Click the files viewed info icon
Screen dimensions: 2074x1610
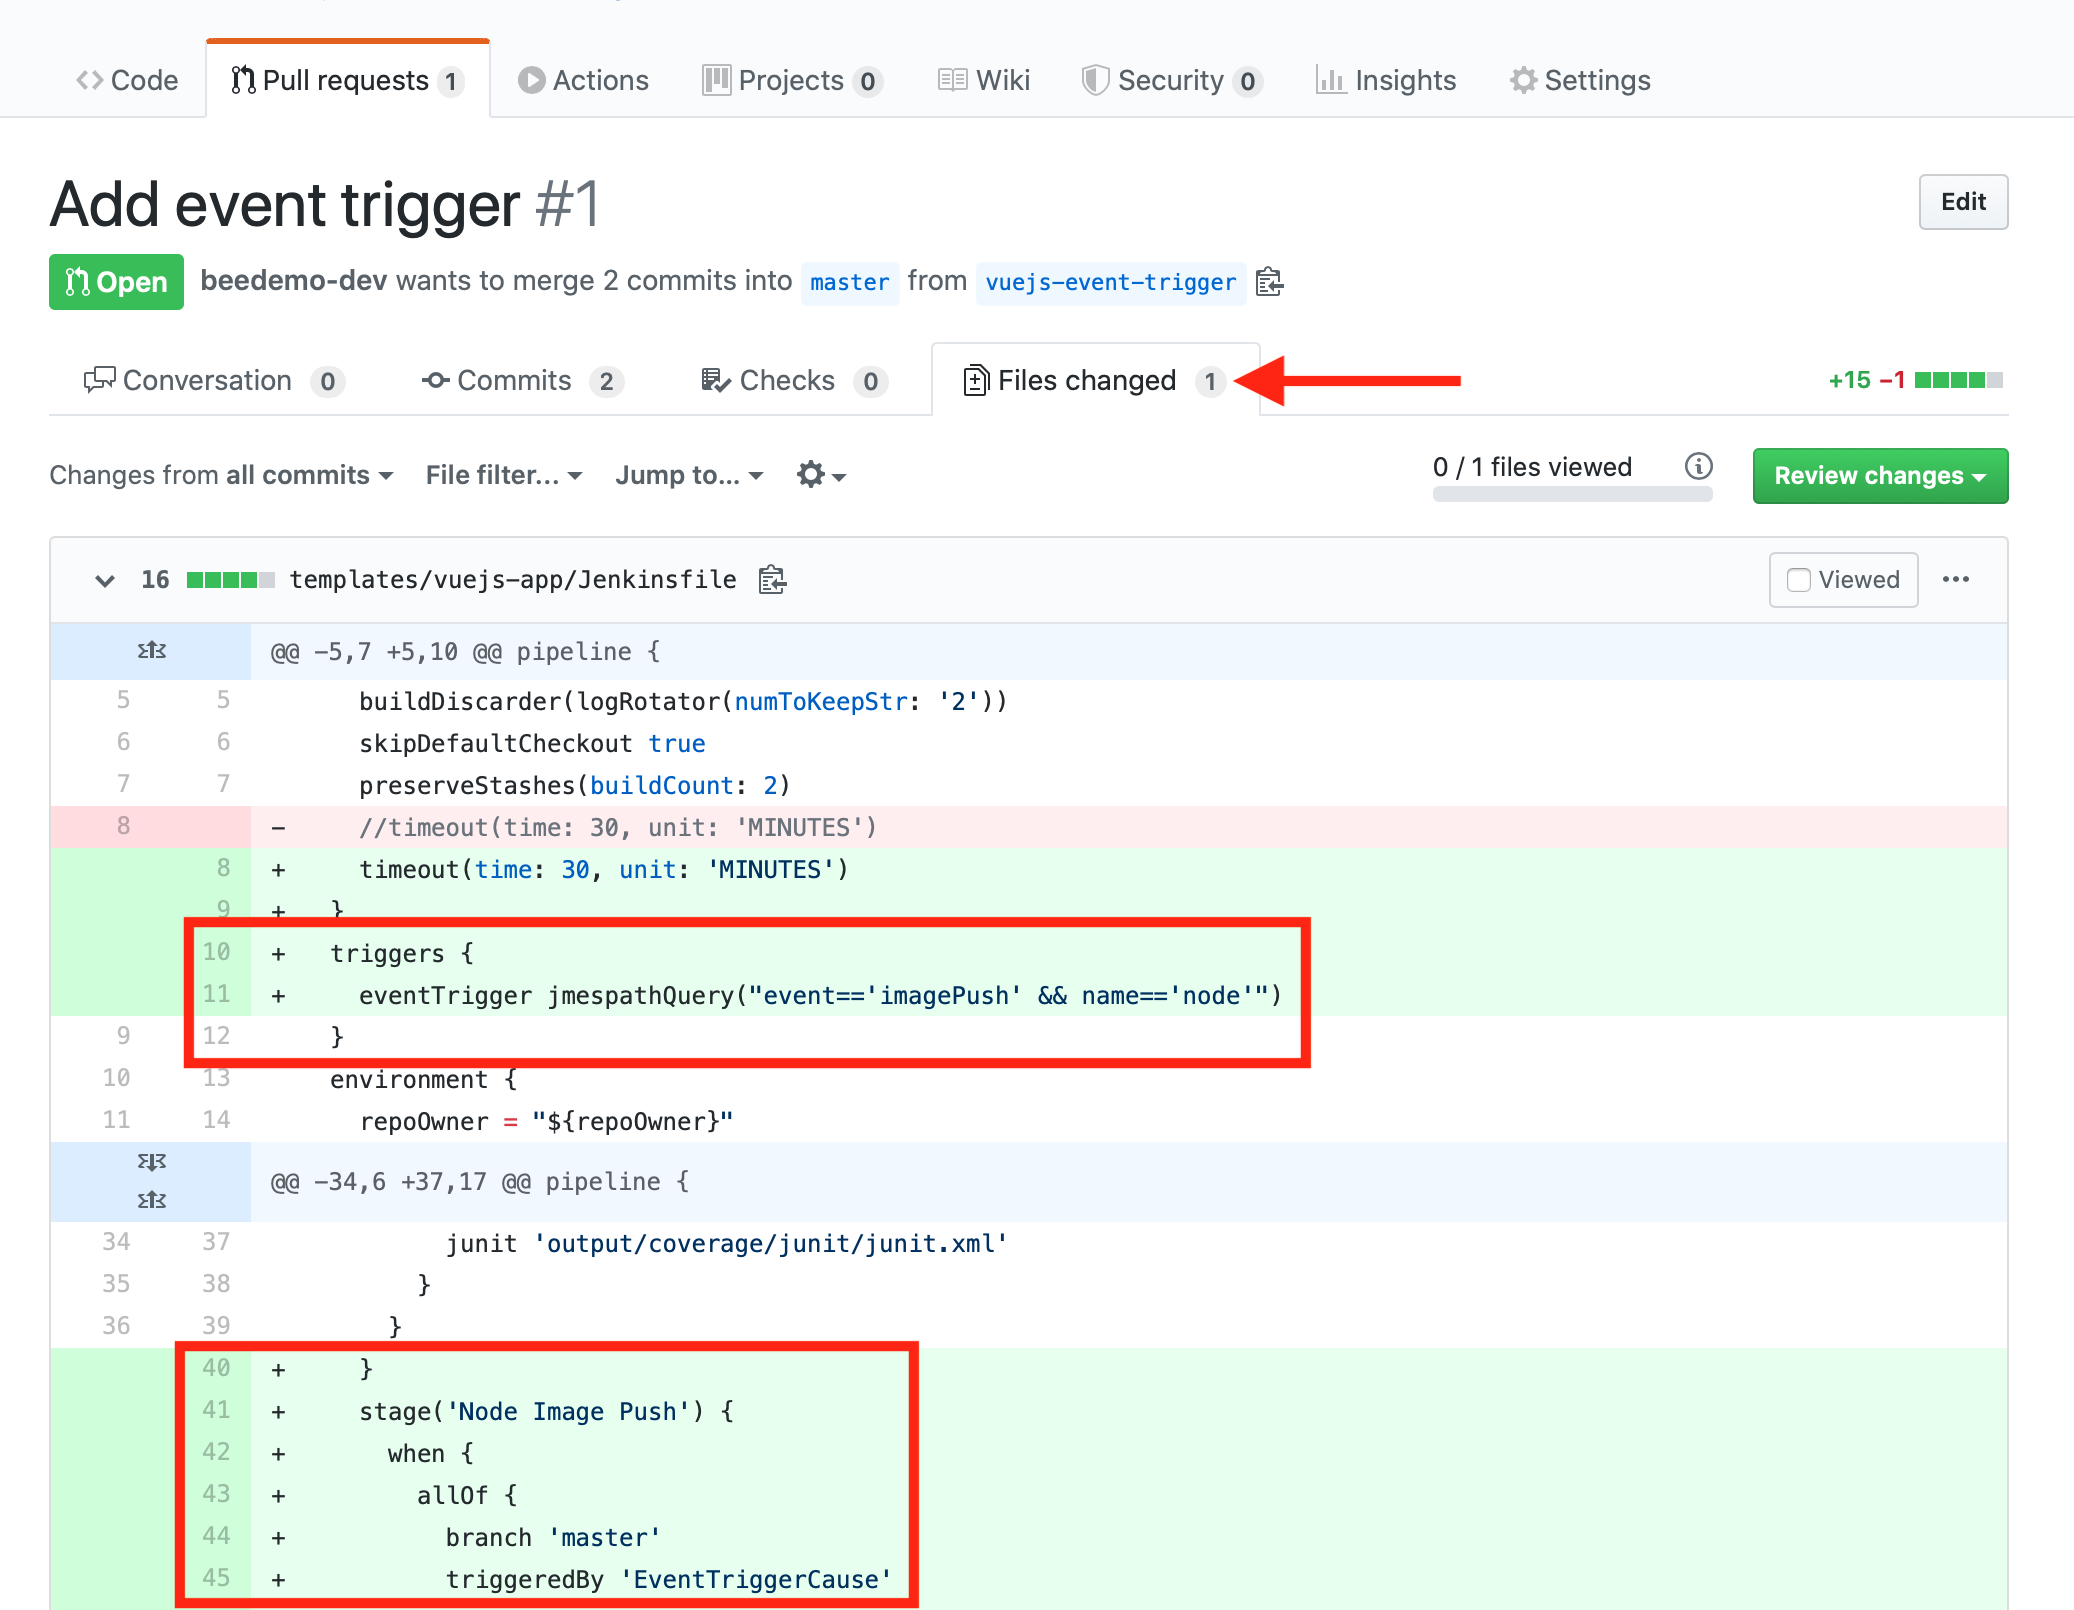tap(1698, 466)
